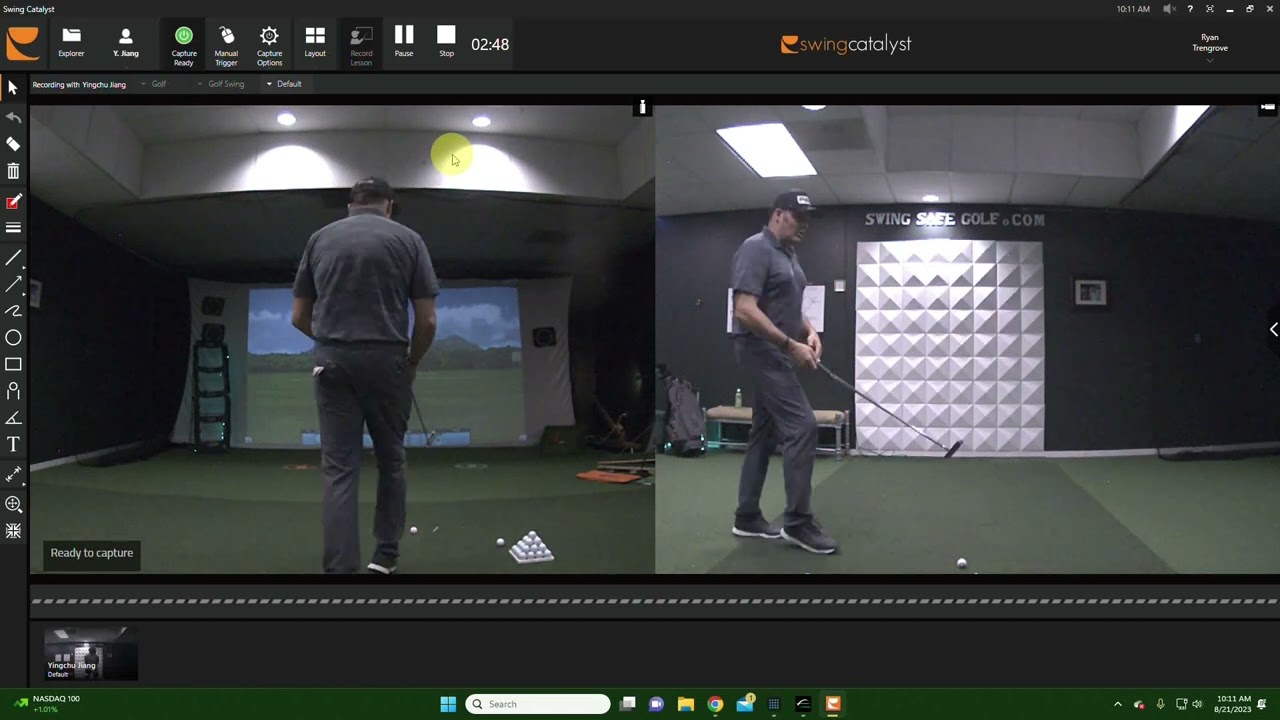Select the distance ruler tool
This screenshot has width=1280, height=720.
13,474
